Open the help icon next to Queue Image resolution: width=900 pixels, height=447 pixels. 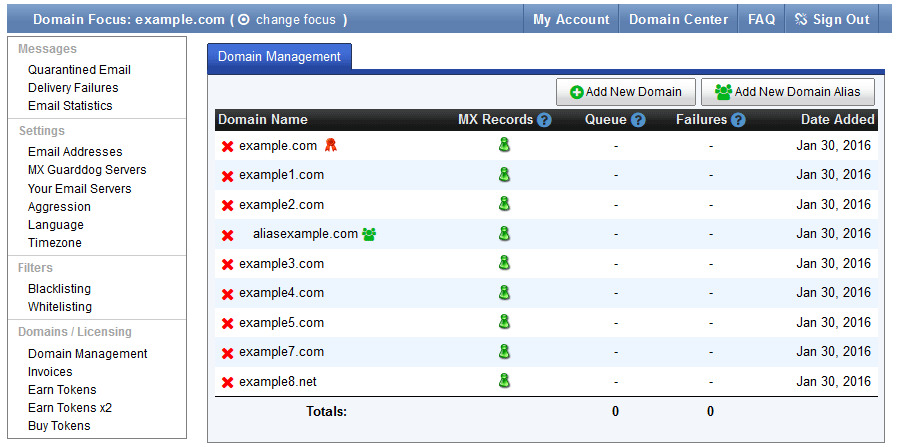point(638,120)
